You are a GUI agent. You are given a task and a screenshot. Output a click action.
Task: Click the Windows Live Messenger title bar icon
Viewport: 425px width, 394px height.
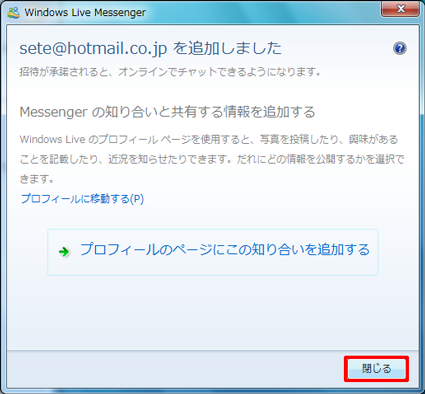pyautogui.click(x=14, y=13)
